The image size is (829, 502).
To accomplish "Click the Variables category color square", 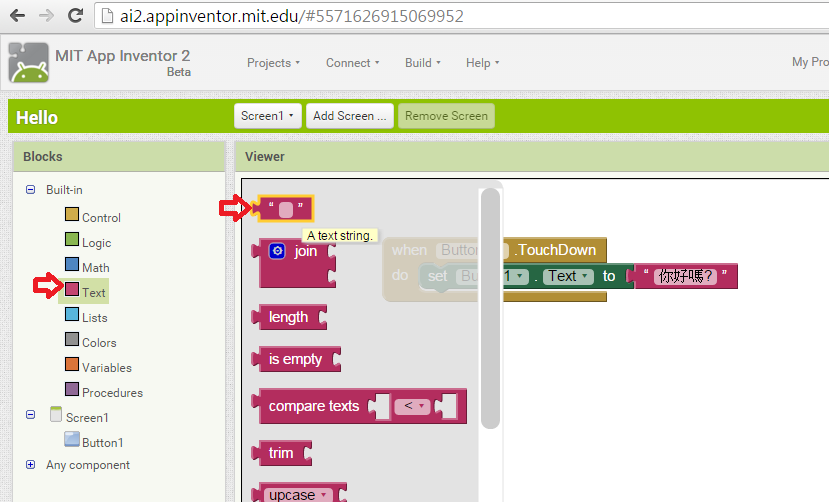I will pos(72,364).
